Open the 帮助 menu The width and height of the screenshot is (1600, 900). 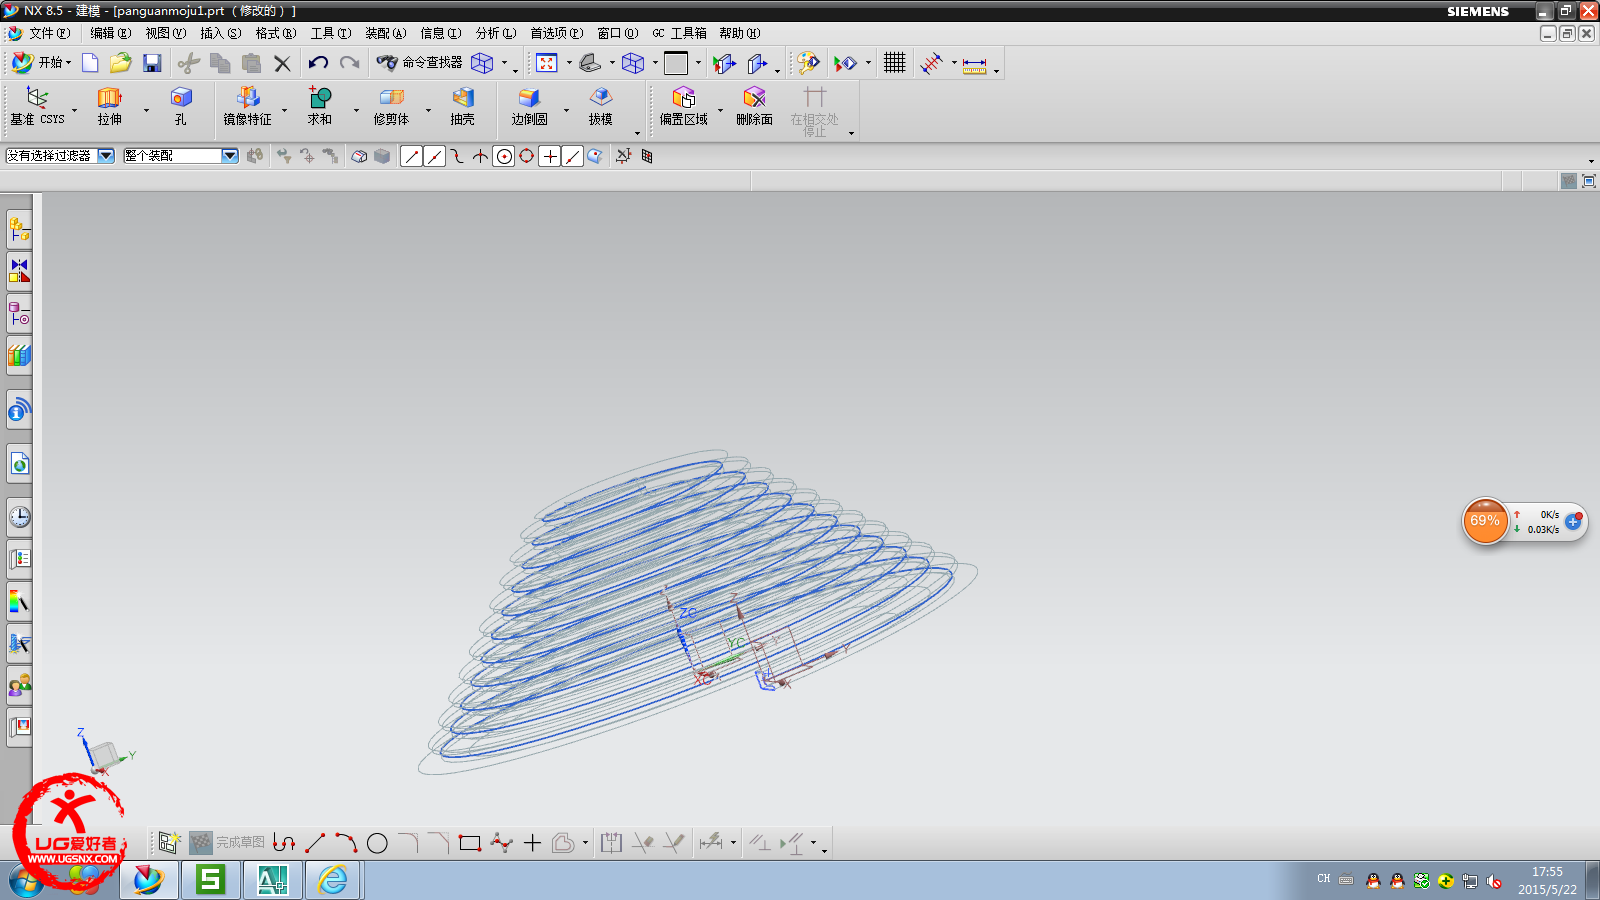(x=739, y=33)
